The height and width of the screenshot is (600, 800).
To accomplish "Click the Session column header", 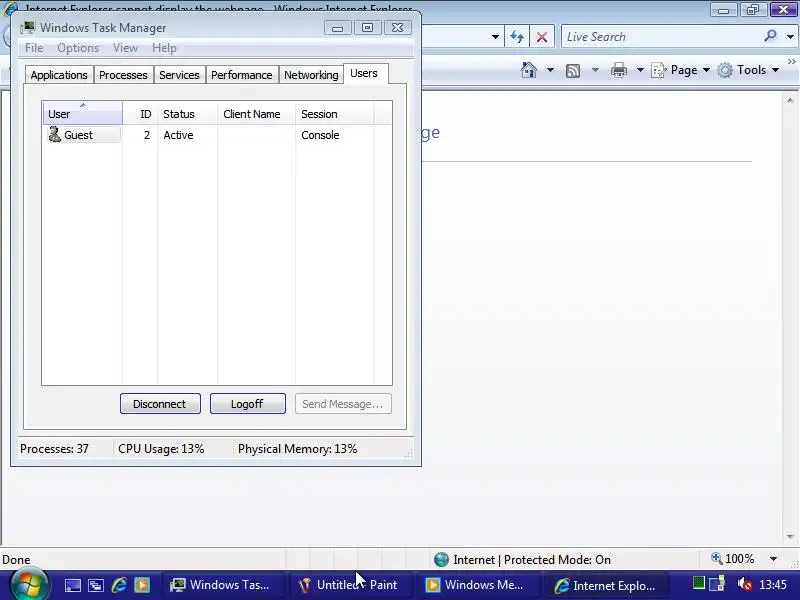I will (x=334, y=114).
